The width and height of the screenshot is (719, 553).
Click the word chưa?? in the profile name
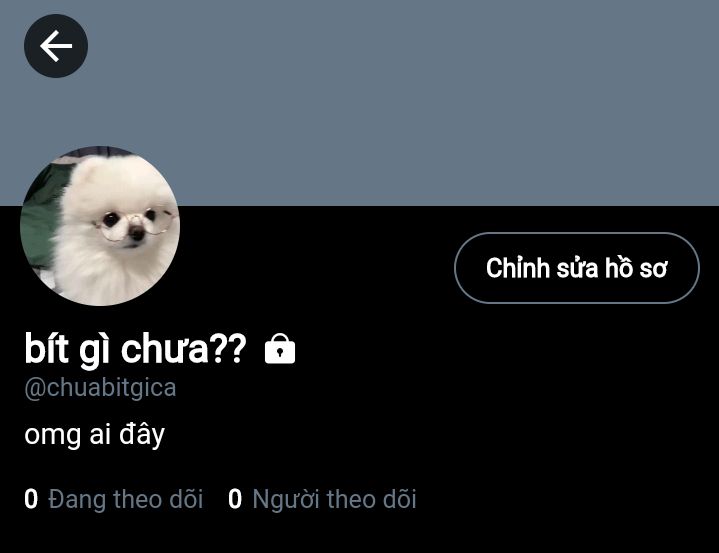pos(184,349)
